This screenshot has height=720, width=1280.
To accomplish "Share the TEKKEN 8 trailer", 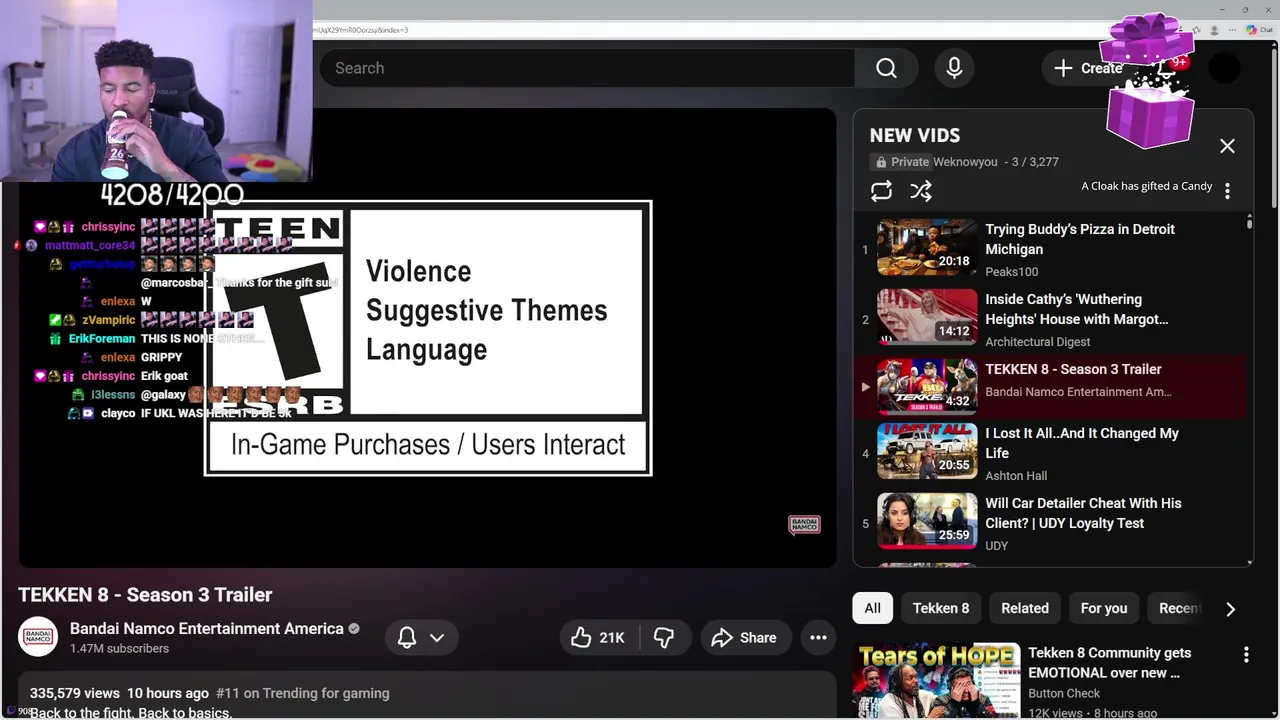I will point(743,638).
